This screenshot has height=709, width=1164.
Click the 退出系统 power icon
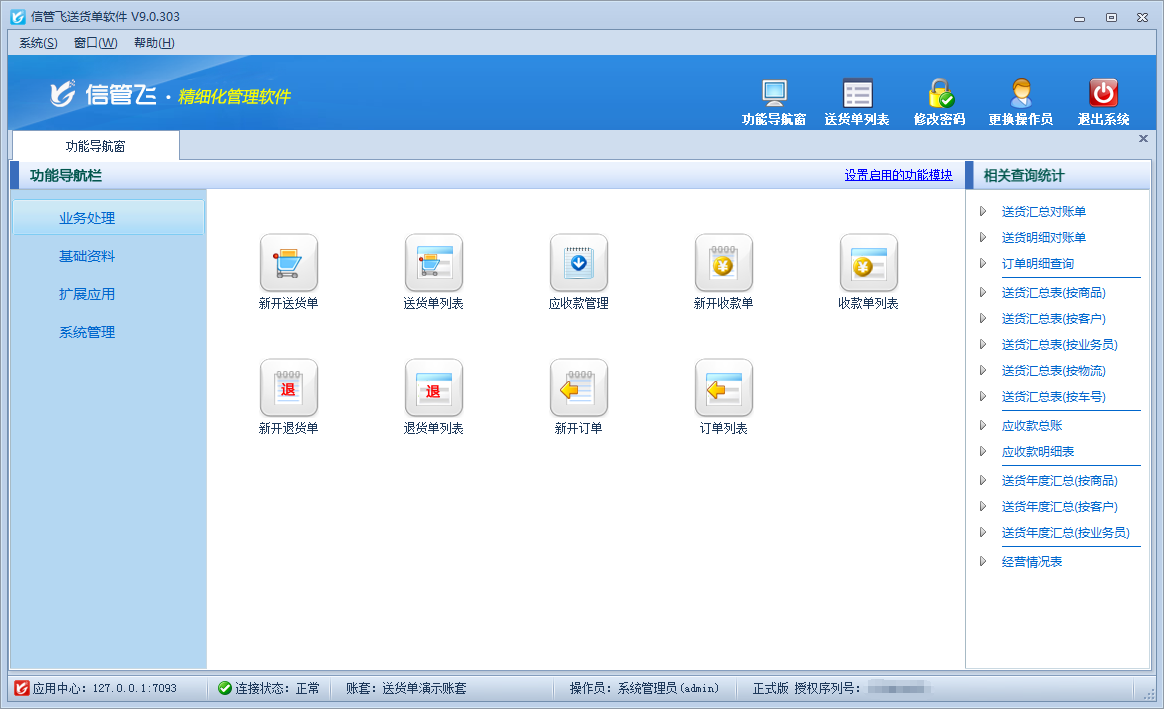point(1103,94)
